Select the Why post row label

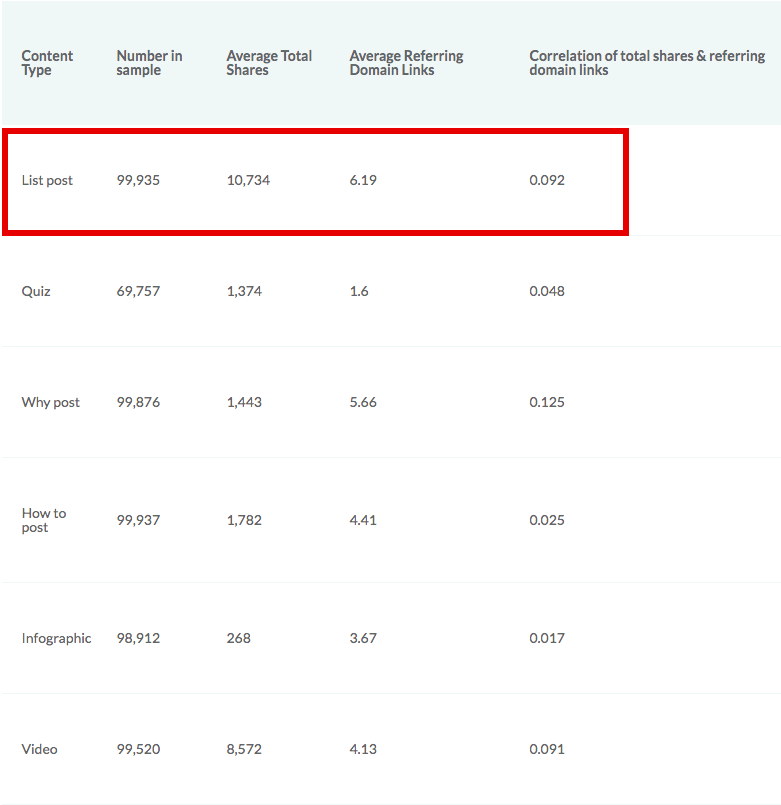pos(50,402)
